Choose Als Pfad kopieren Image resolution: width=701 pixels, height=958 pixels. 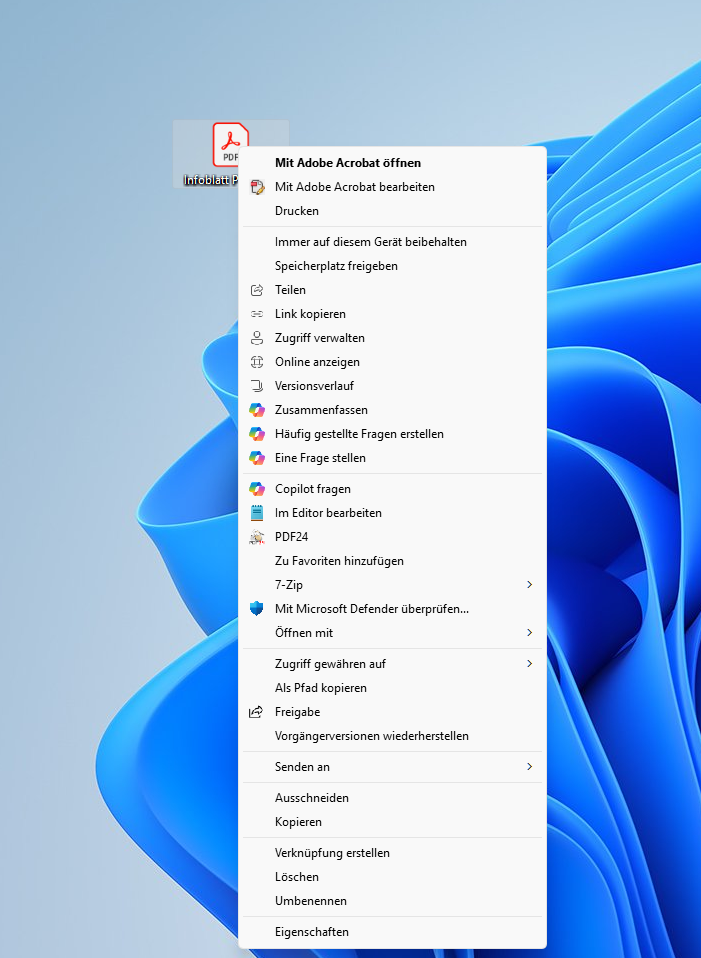point(392,688)
